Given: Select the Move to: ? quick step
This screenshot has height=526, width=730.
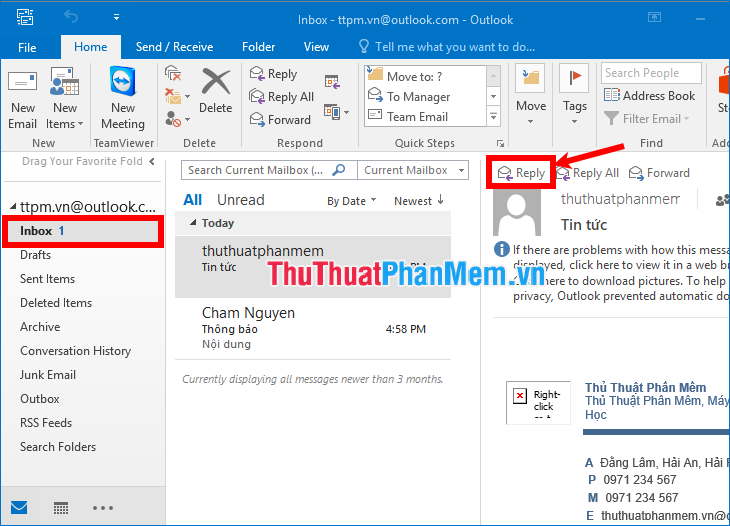Looking at the screenshot, I should click(425, 76).
